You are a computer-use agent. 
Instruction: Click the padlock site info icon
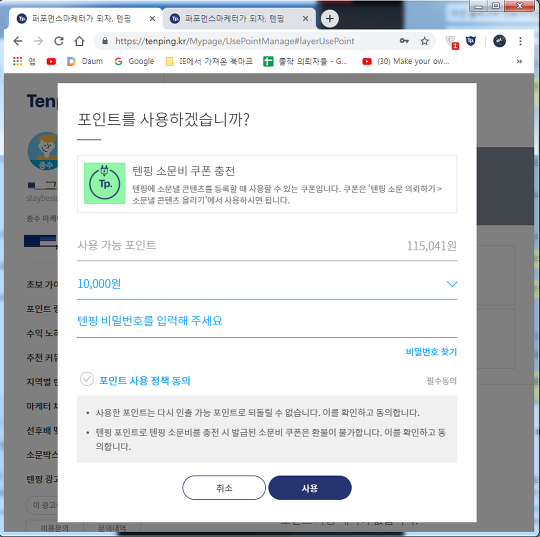coord(105,41)
